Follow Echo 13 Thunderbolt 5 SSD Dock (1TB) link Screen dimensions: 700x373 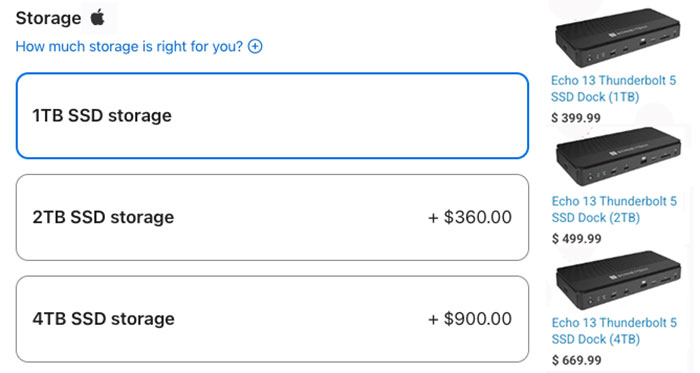[613, 88]
